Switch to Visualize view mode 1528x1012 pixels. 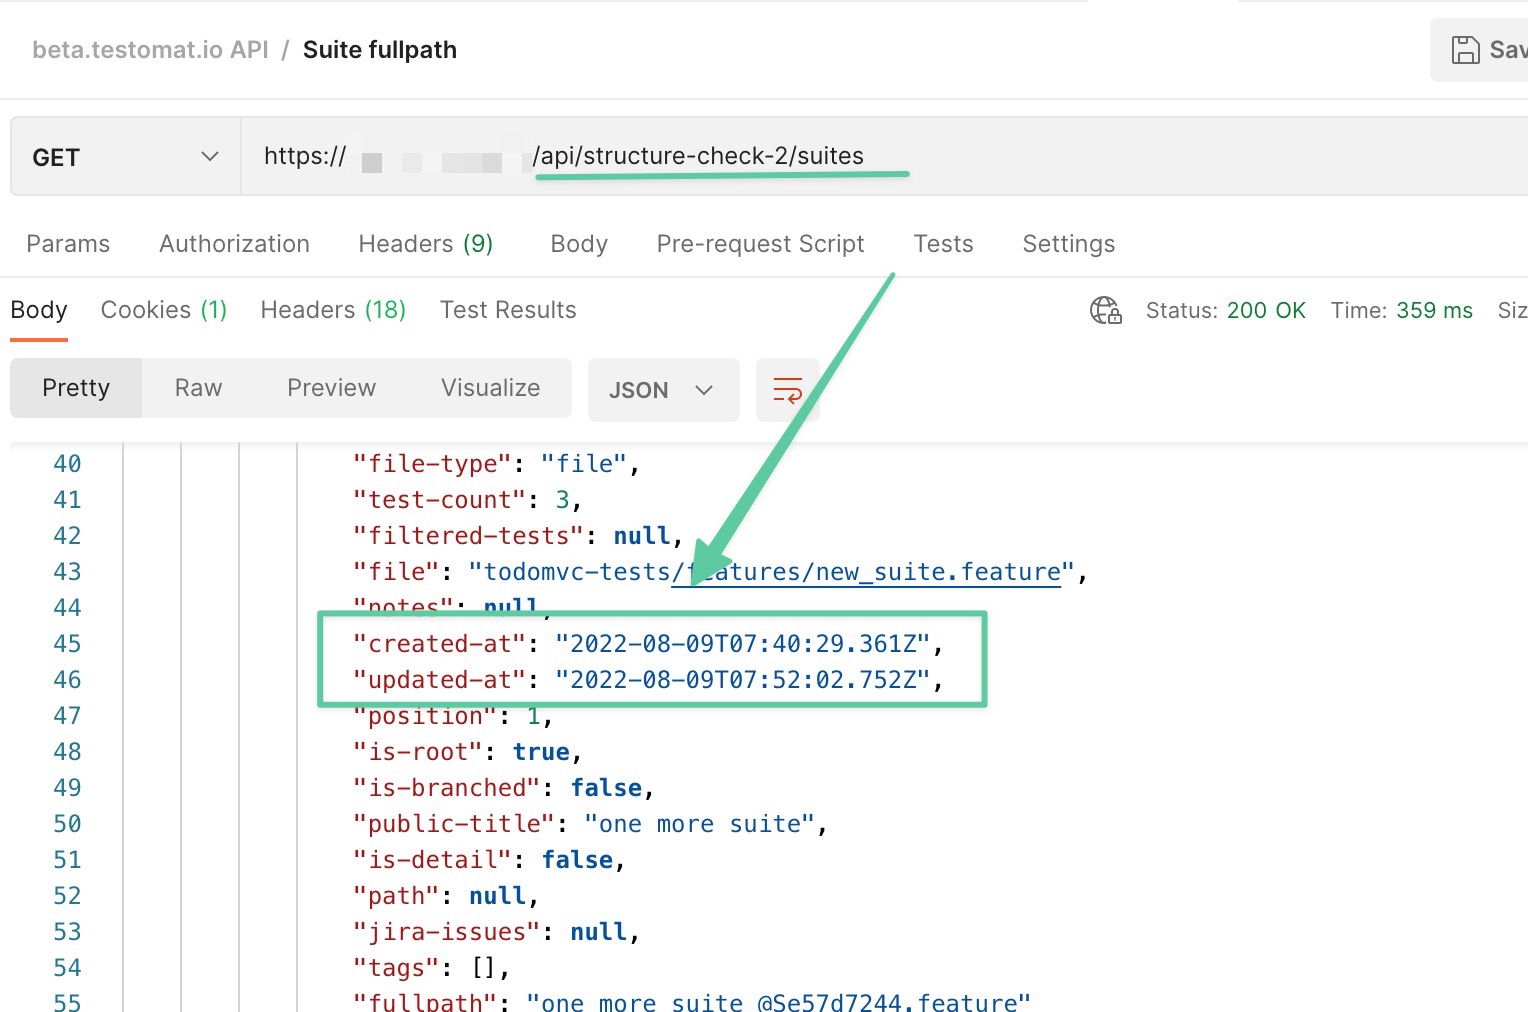coord(490,388)
